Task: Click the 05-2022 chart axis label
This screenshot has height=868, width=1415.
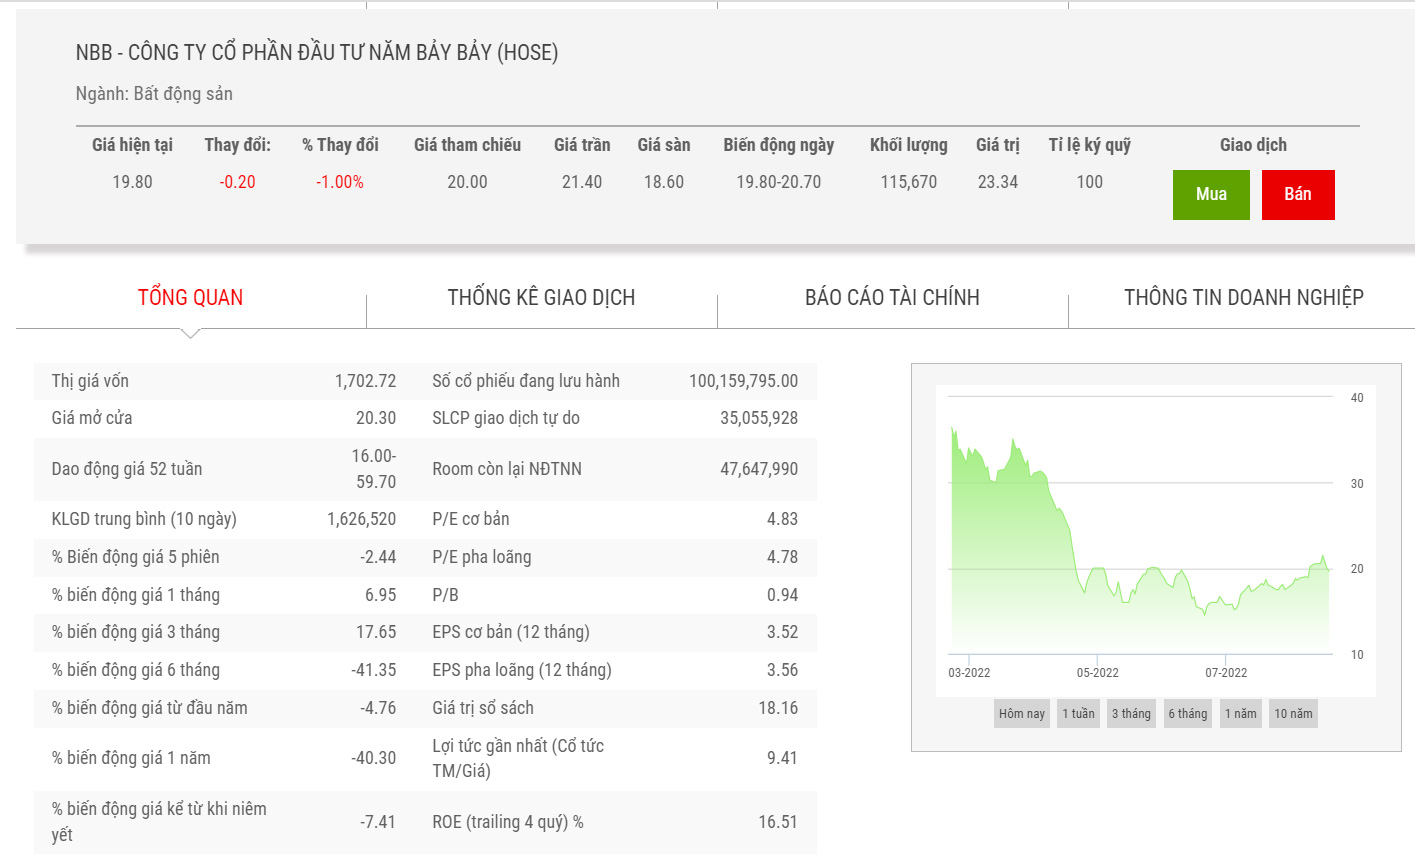Action: click(1097, 672)
